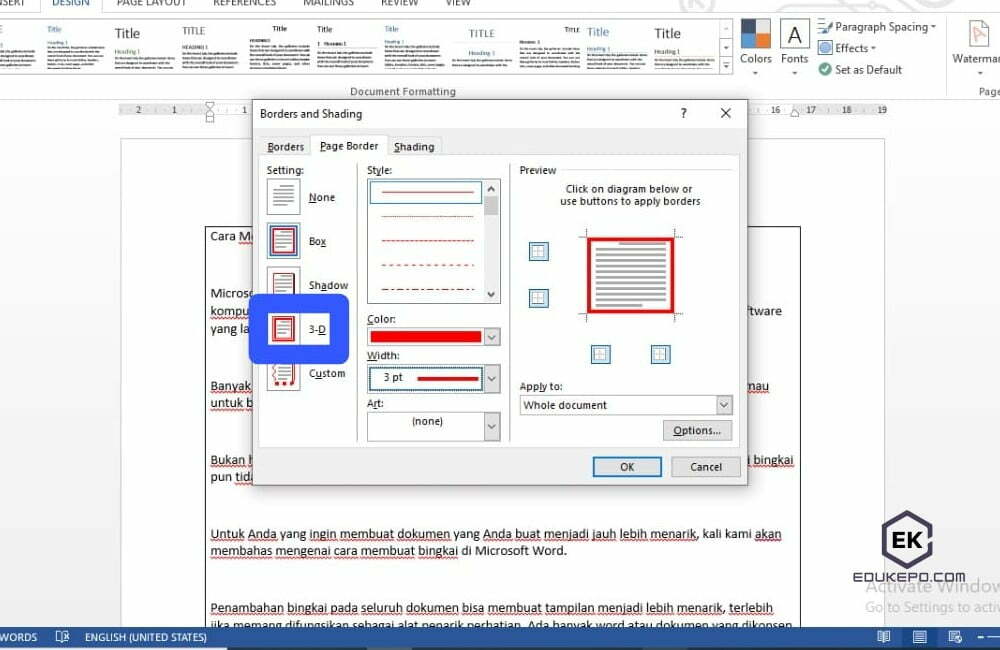Screen dimensions: 1000x650
Task: Select the Custom border setting
Action: coord(283,373)
